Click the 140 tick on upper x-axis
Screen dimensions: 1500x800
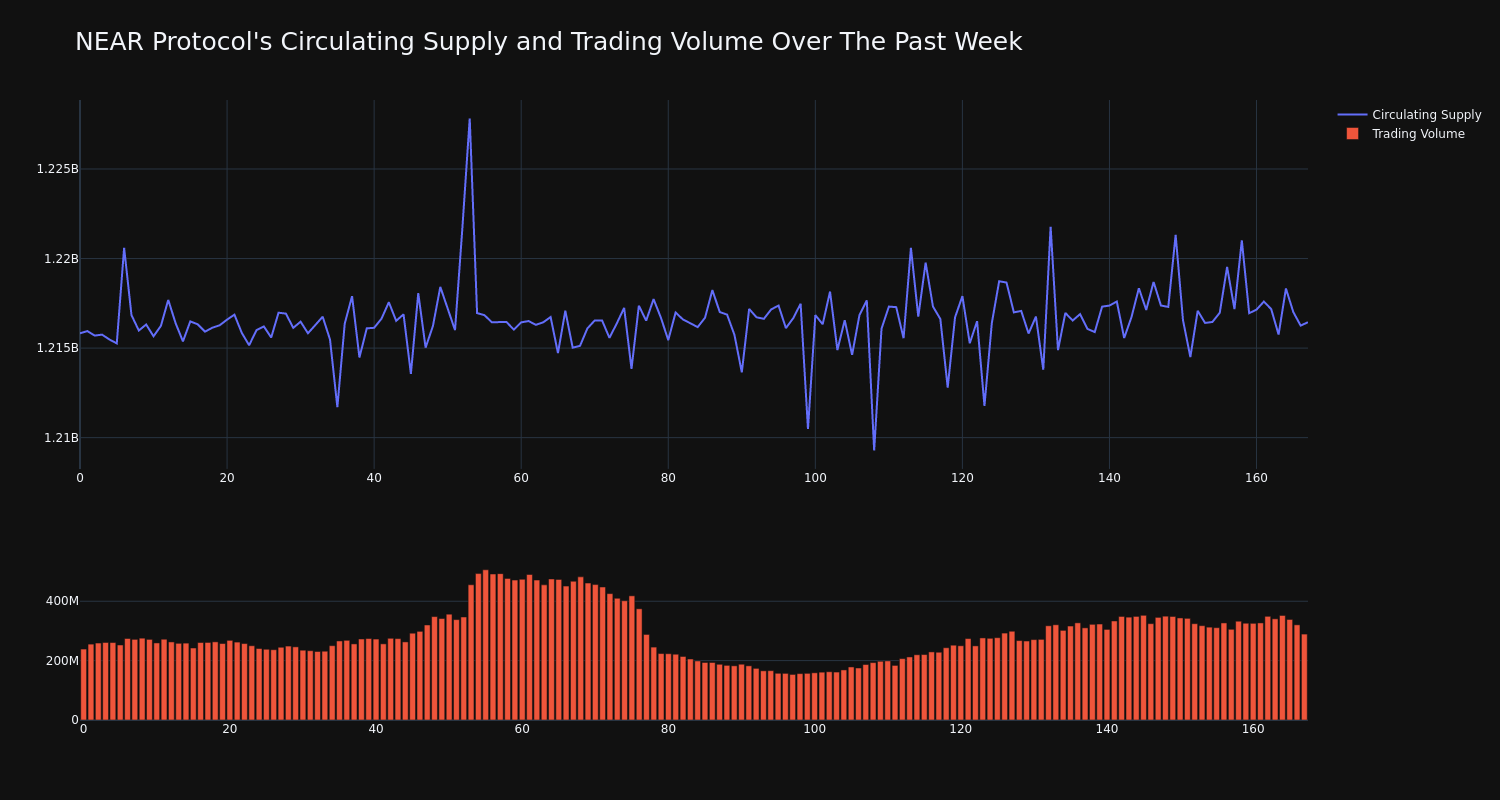coord(1109,478)
